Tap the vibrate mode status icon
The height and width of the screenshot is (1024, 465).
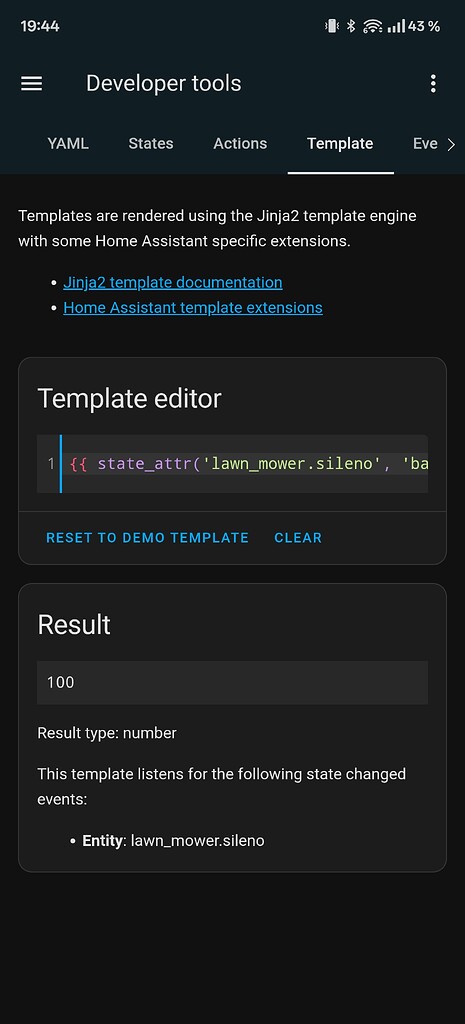point(332,26)
